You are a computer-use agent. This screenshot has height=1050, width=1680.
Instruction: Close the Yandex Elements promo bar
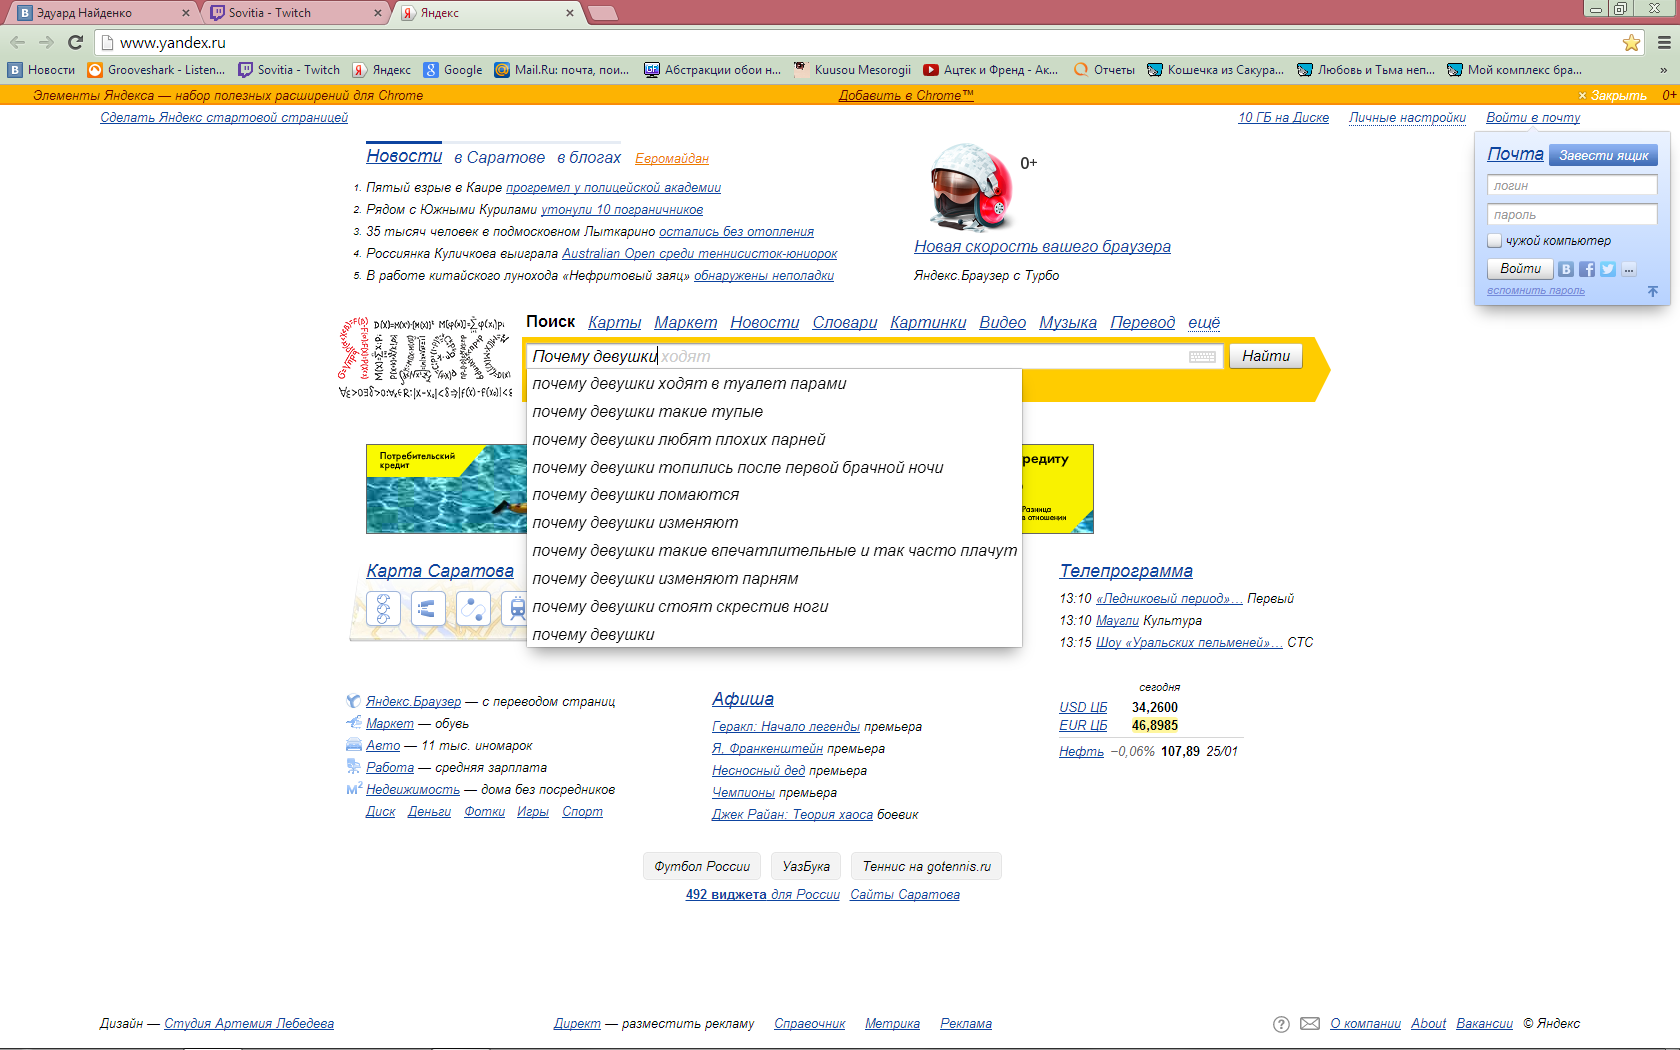pos(1612,96)
